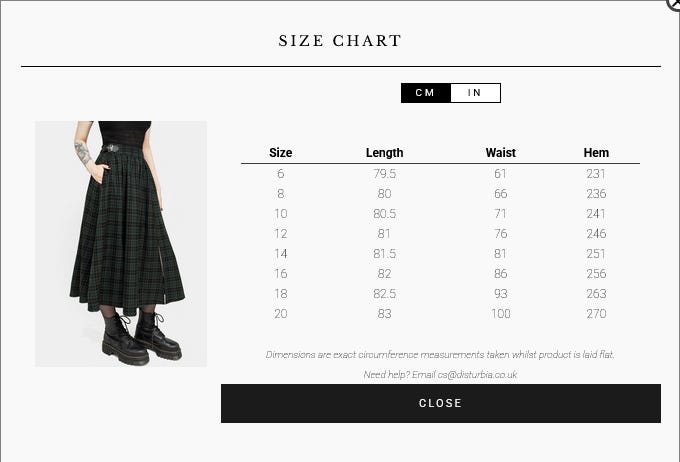This screenshot has height=462, width=680.
Task: Click the Length column header
Action: [384, 153]
